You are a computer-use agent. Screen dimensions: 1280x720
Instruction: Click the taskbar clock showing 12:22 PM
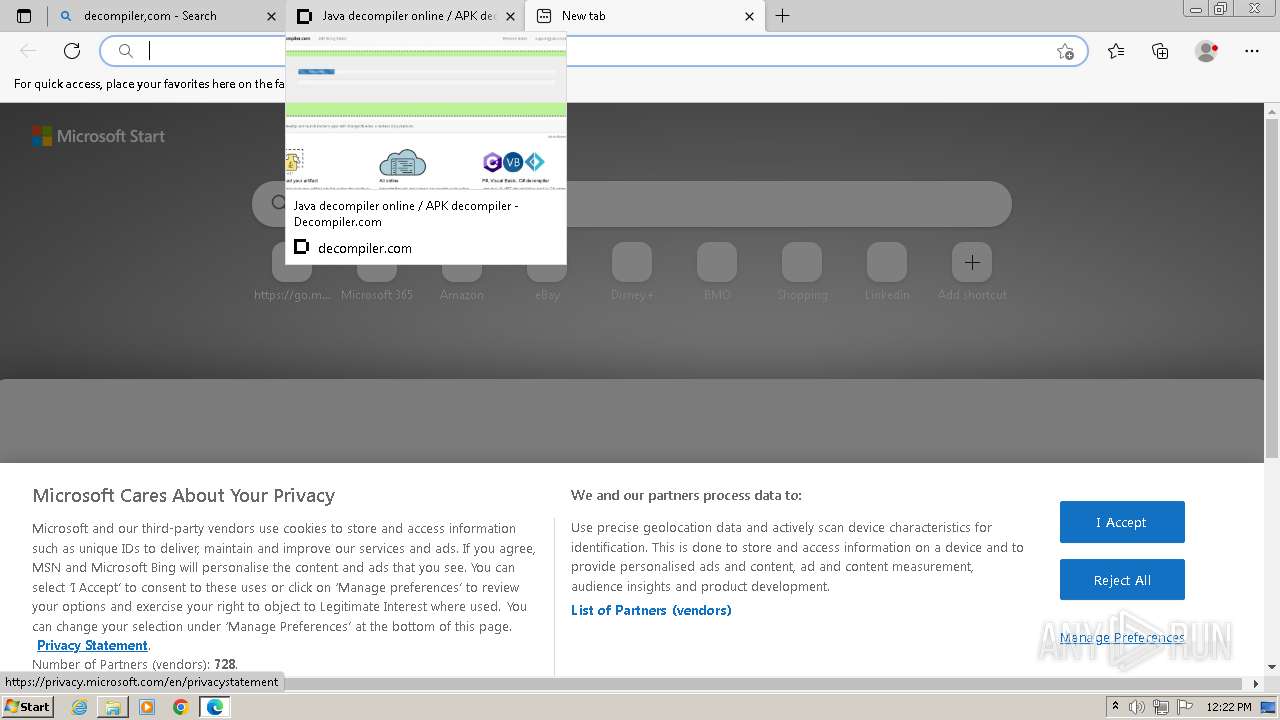[x=1229, y=707]
